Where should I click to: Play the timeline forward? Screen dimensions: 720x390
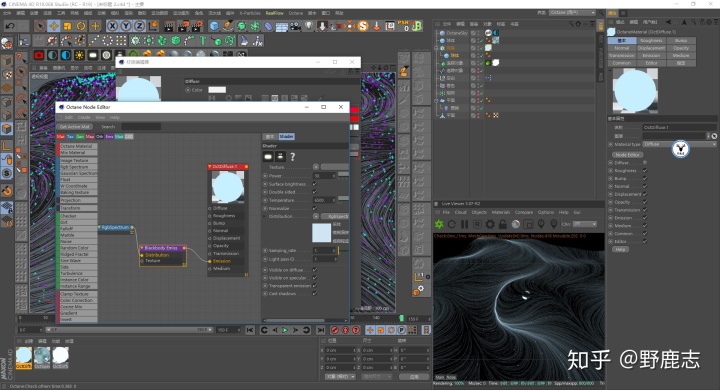[285, 330]
